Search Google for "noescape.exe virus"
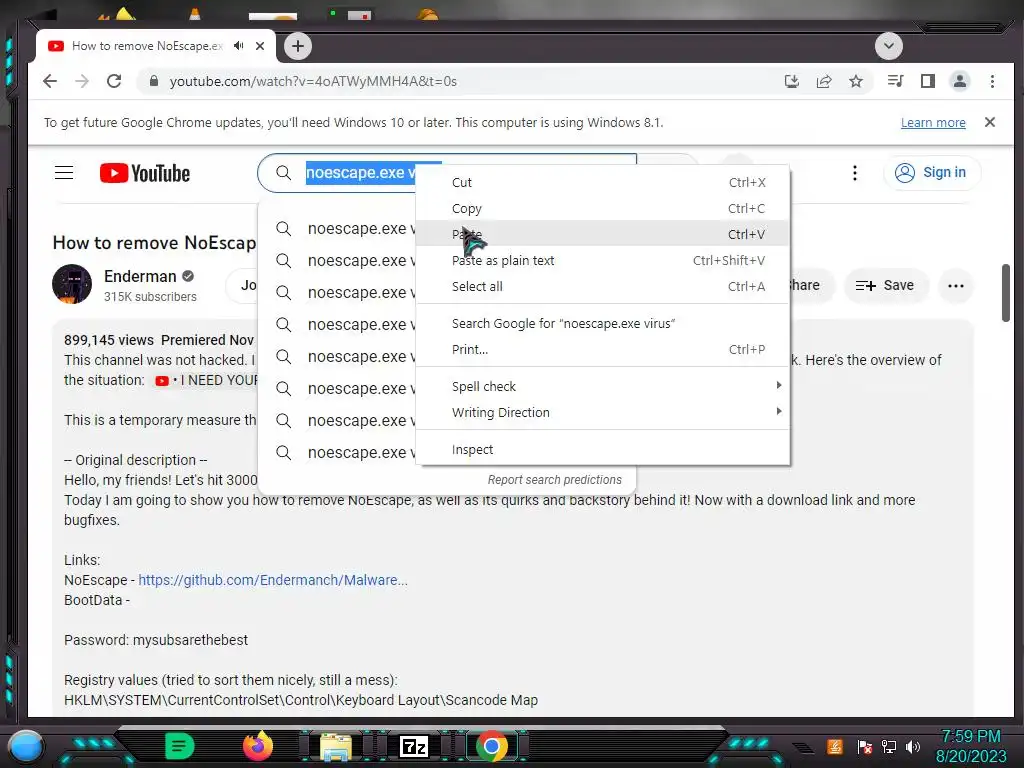This screenshot has width=1024, height=768. coord(602,323)
